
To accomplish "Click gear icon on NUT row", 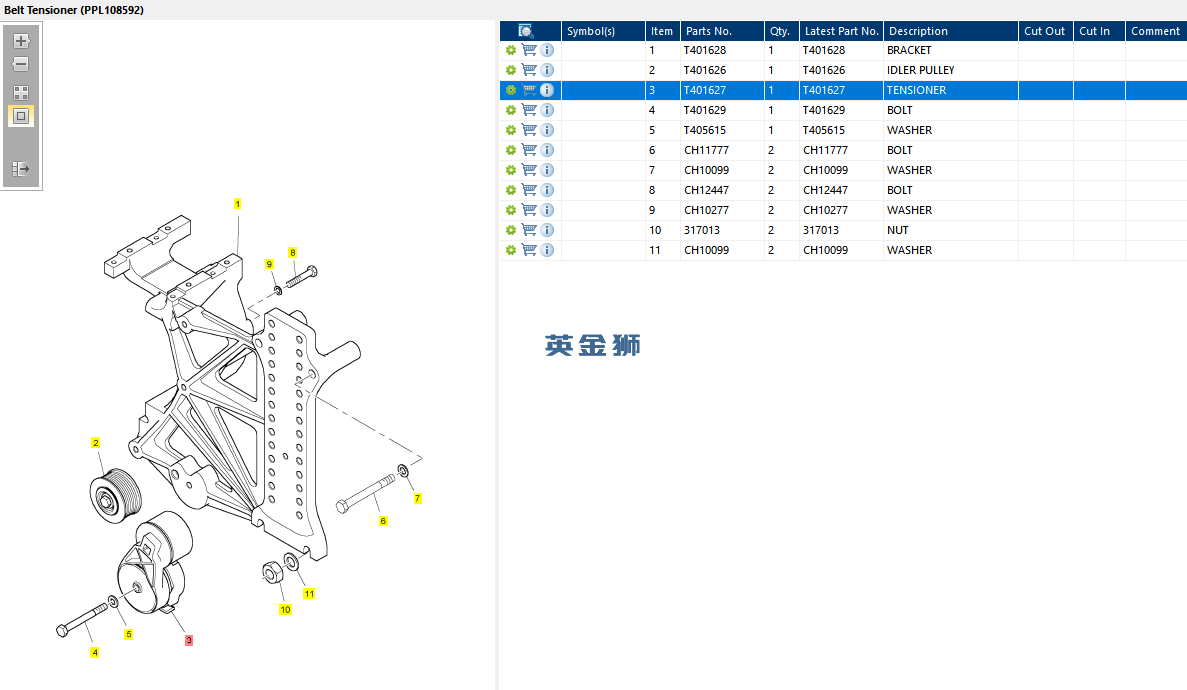I will coord(511,230).
